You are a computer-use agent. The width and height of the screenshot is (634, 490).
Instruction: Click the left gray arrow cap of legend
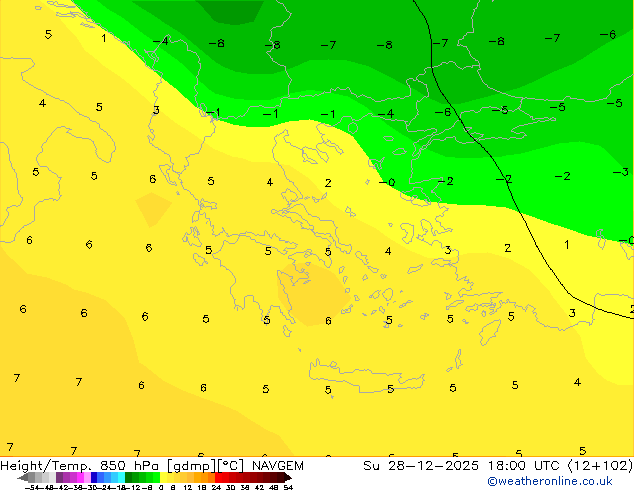tap(23, 478)
